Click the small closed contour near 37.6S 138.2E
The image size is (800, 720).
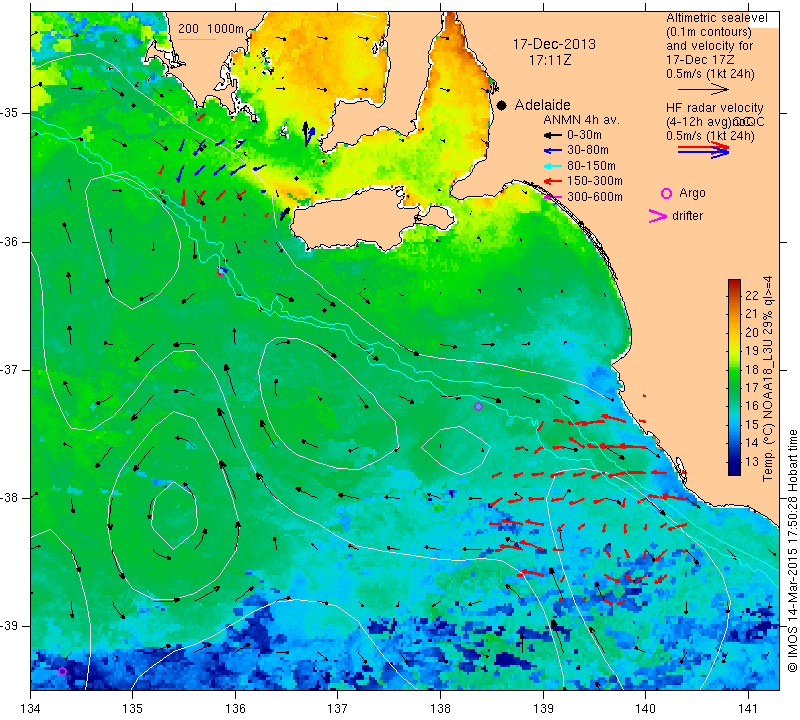[456, 450]
